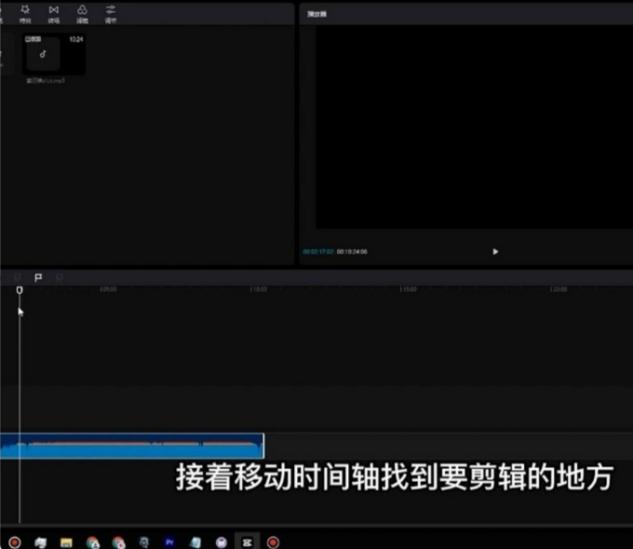The width and height of the screenshot is (633, 549).
Task: Open the first Chrome icon in taskbar
Action: (92, 542)
